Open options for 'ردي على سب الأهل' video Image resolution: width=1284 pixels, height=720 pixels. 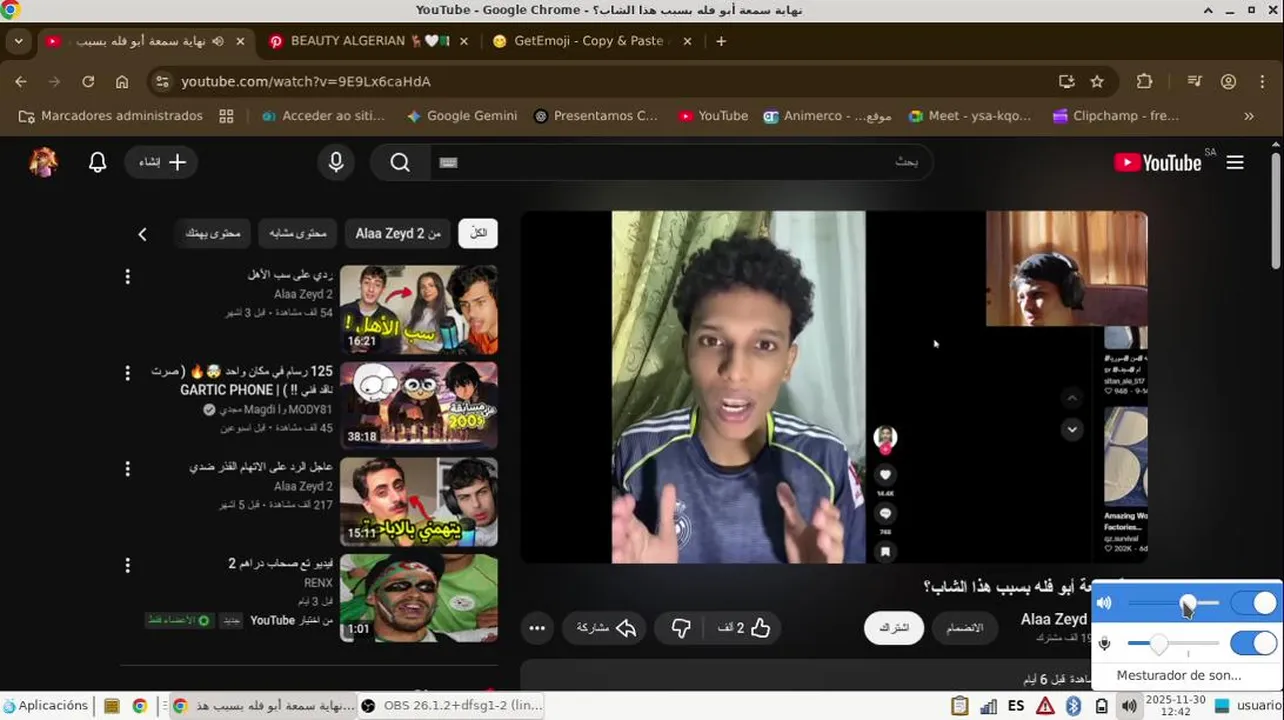[x=127, y=277]
